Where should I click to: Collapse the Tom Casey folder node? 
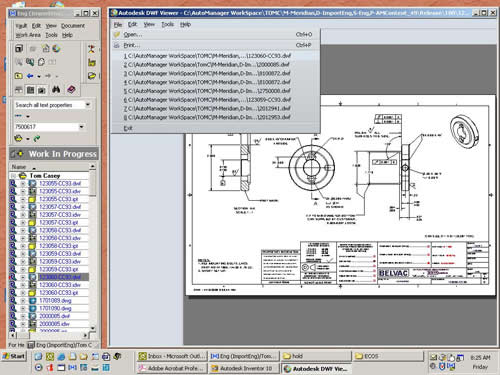(13, 175)
